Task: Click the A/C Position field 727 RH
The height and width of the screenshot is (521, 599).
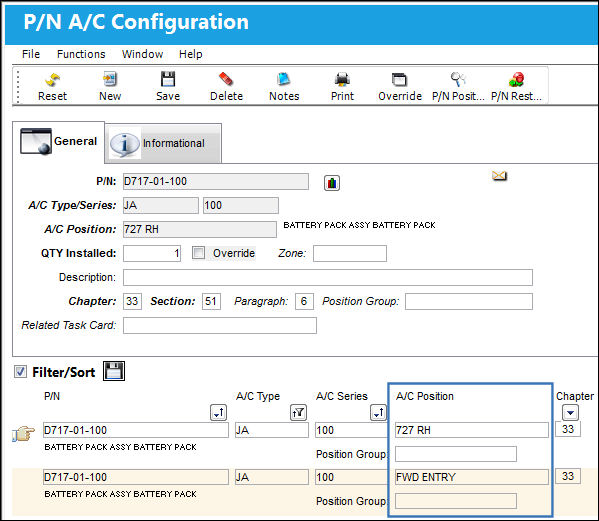Action: (200, 229)
